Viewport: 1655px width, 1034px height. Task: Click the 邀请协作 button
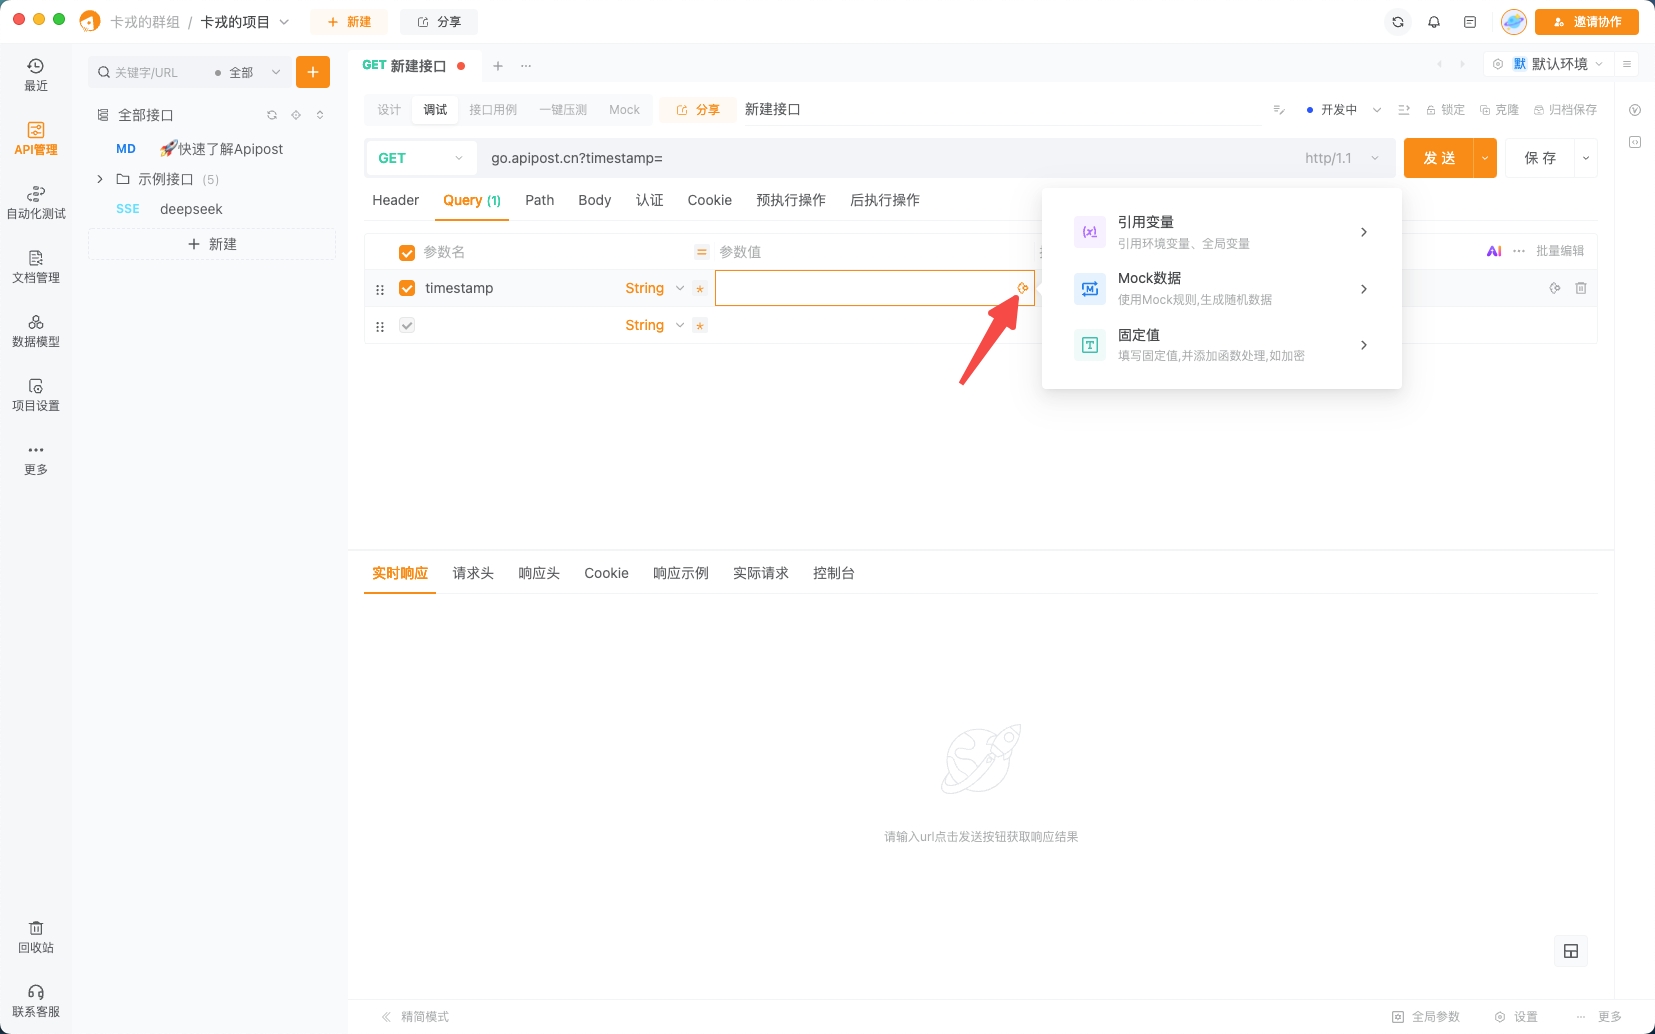click(1587, 22)
